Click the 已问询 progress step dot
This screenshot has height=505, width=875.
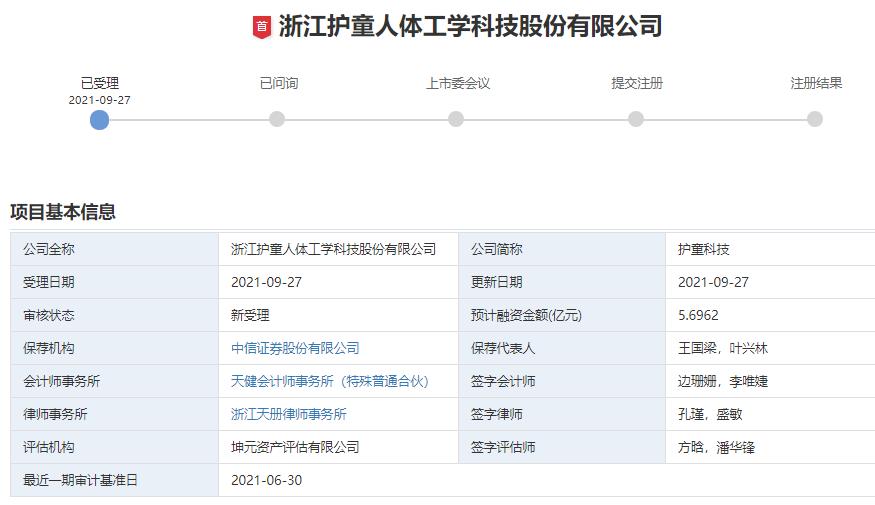277,119
